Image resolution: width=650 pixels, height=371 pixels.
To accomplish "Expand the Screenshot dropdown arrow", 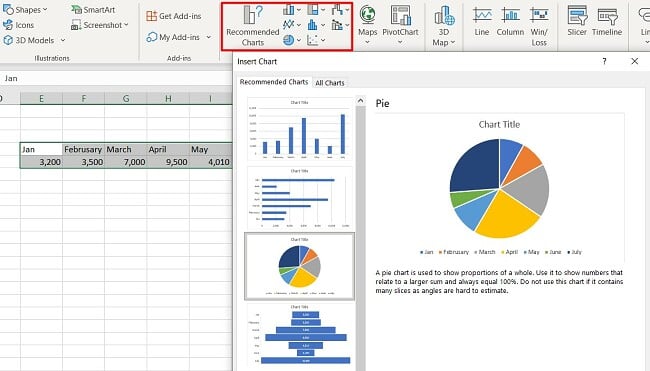I will click(x=126, y=25).
